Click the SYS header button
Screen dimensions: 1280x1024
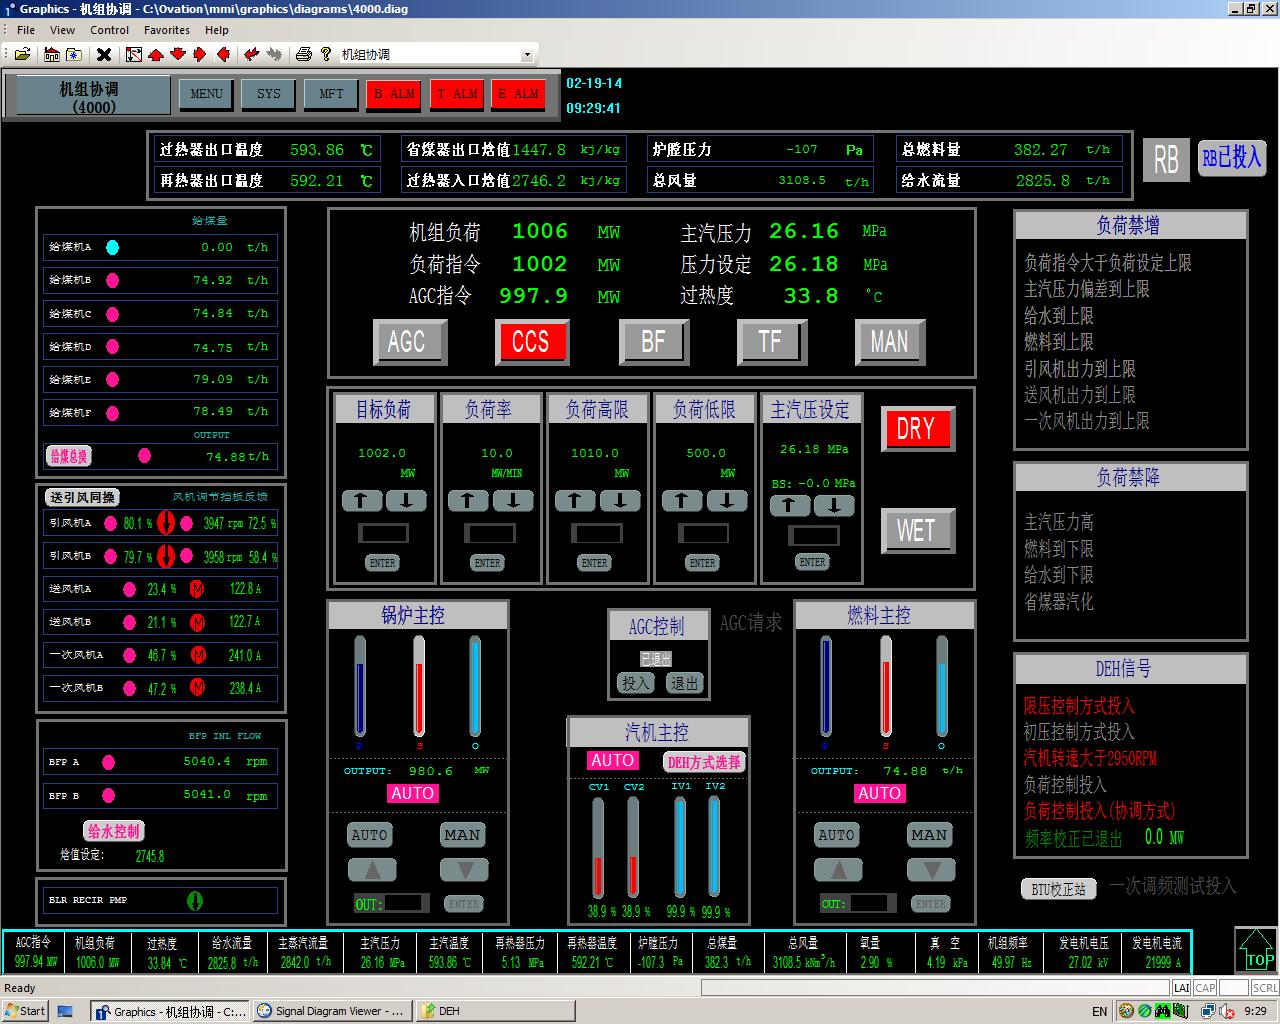coord(269,94)
